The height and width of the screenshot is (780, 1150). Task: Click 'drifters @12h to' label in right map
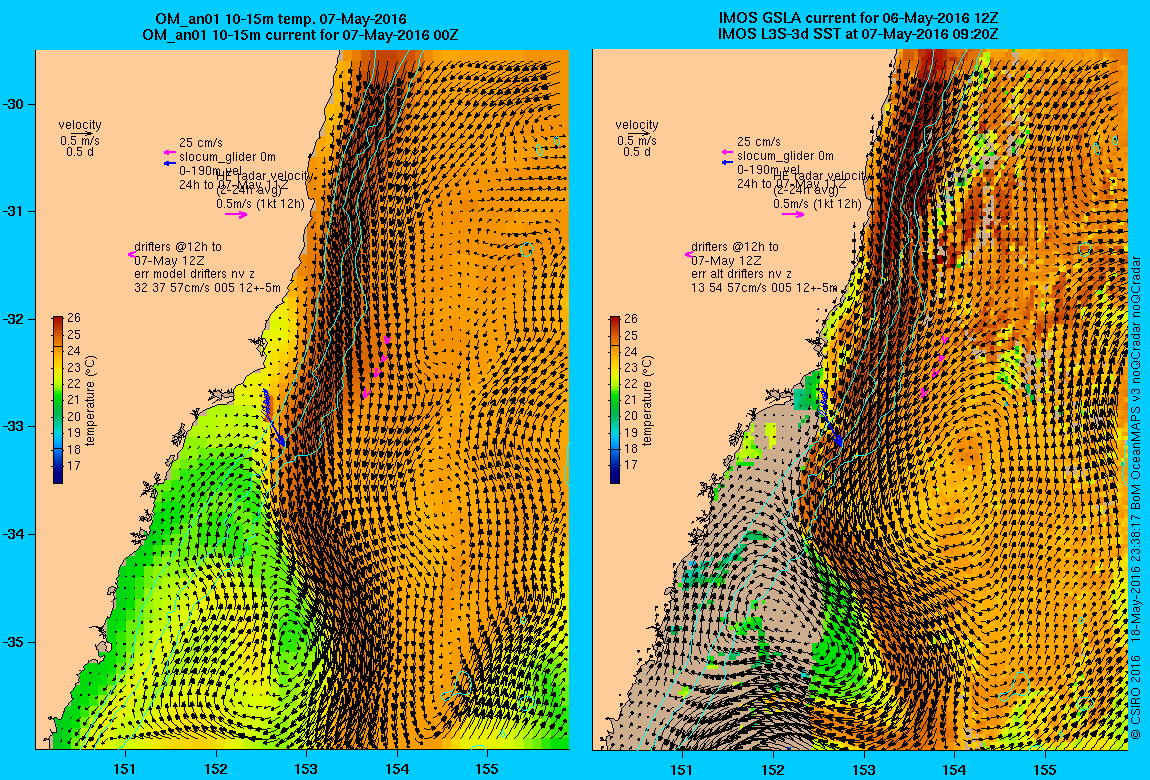tap(734, 247)
